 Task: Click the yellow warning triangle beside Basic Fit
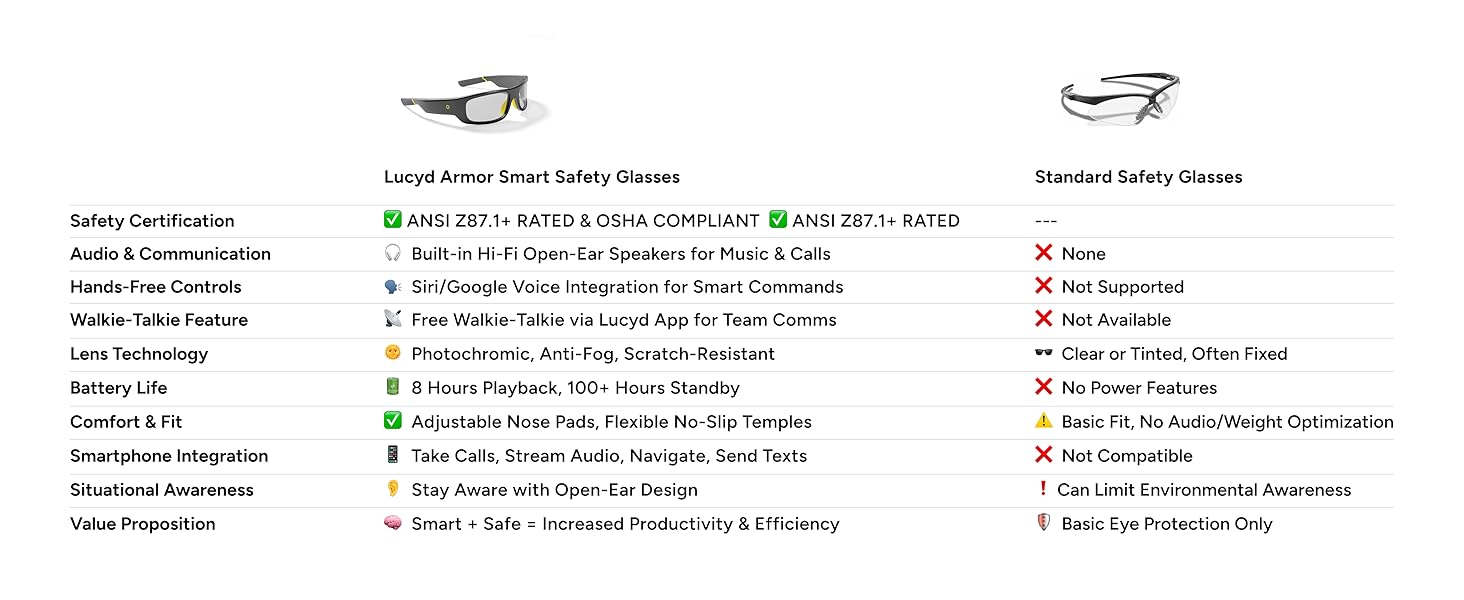click(1044, 421)
